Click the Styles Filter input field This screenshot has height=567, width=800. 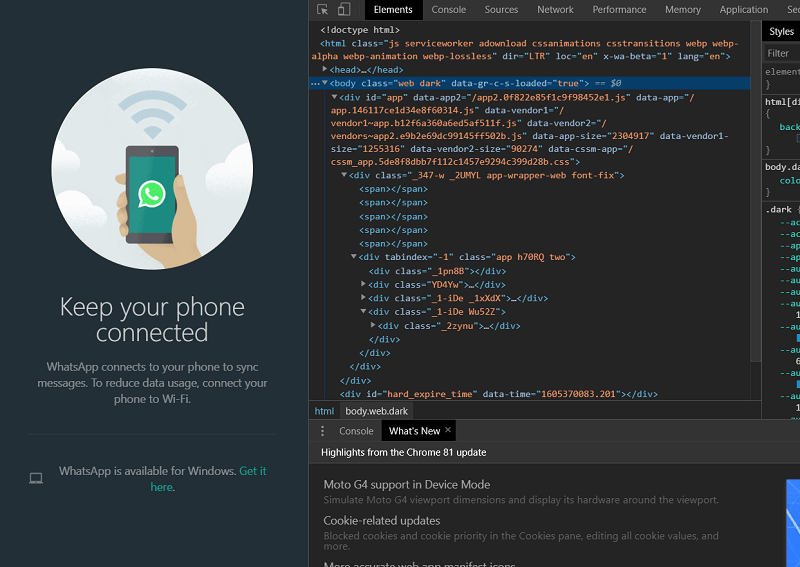click(782, 53)
